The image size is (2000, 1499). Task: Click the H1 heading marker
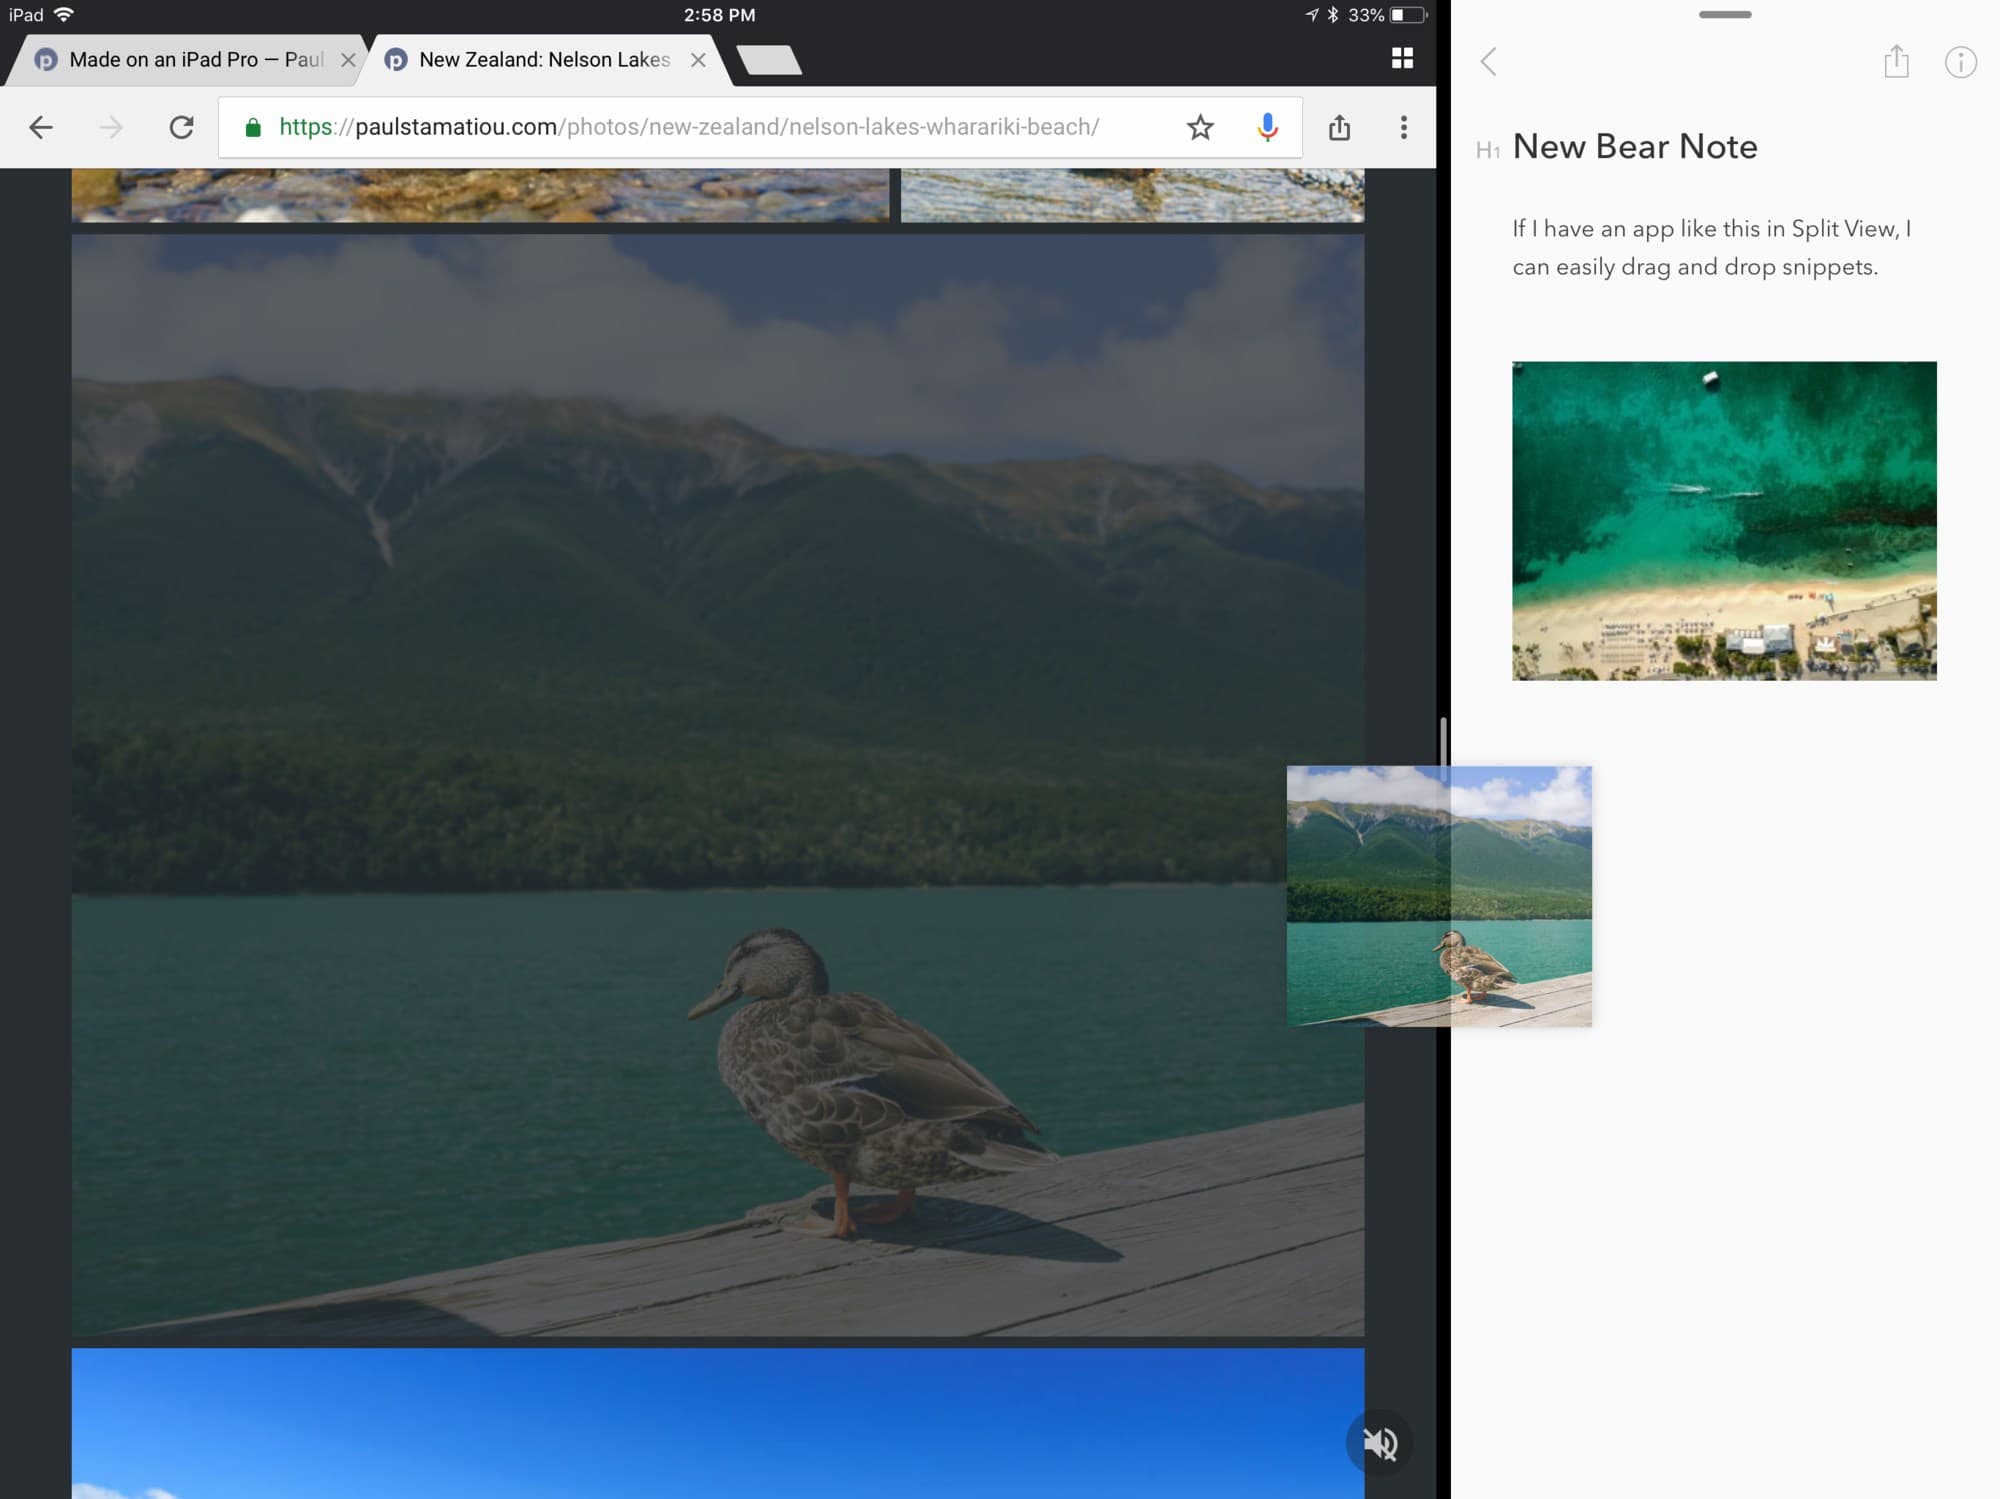[1487, 150]
